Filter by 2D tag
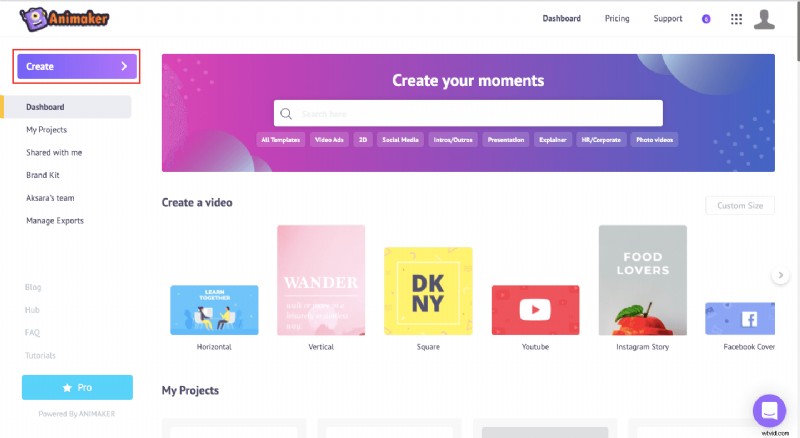 (363, 140)
